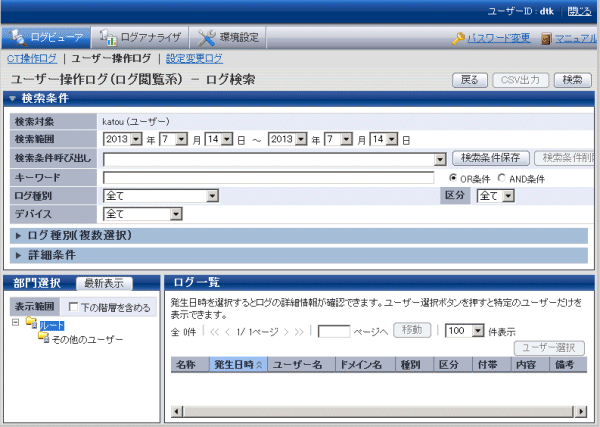Check 下の階層を含める checkbox

pyautogui.click(x=73, y=307)
